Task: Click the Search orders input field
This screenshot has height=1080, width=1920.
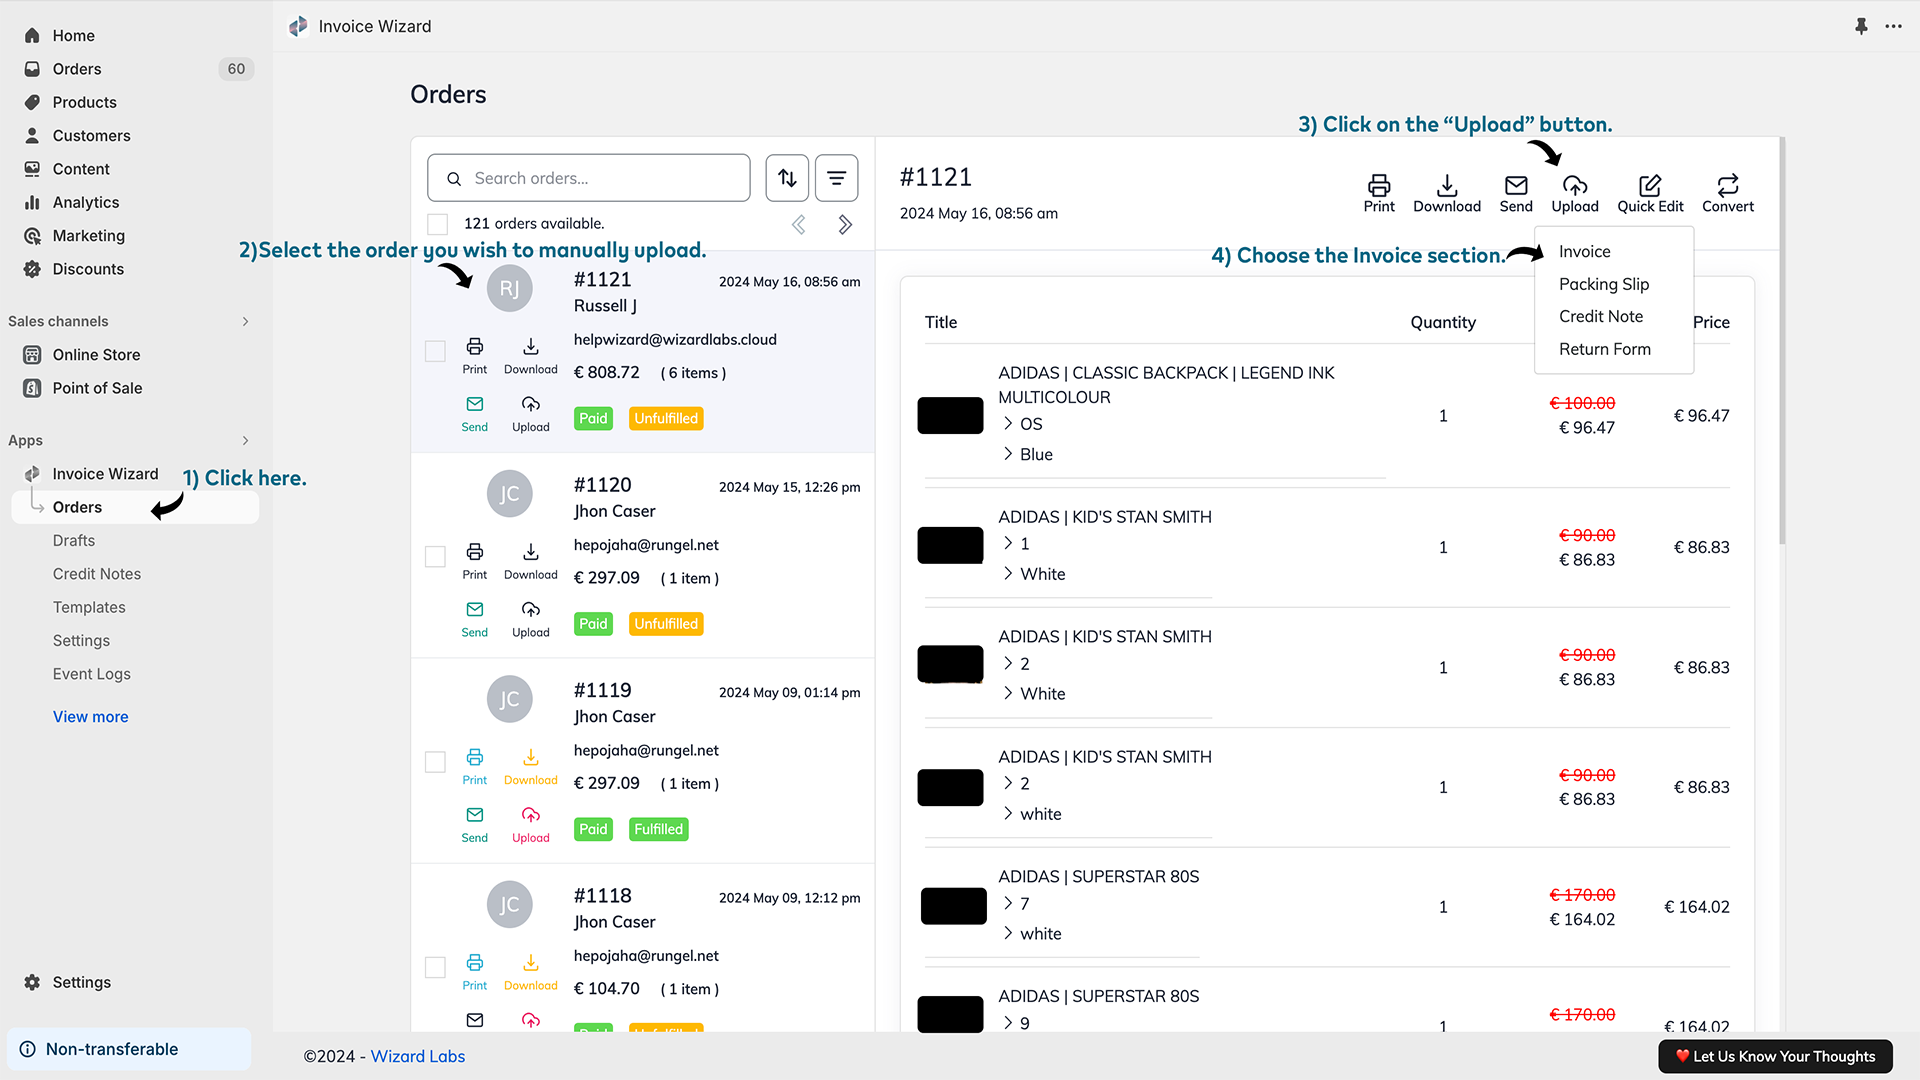Action: (x=589, y=178)
